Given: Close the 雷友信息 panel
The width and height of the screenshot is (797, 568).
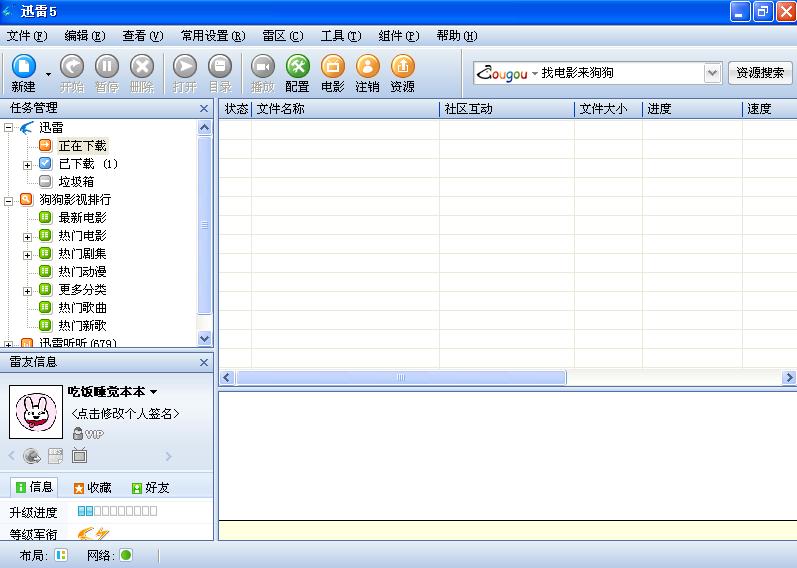Looking at the screenshot, I should click(204, 363).
